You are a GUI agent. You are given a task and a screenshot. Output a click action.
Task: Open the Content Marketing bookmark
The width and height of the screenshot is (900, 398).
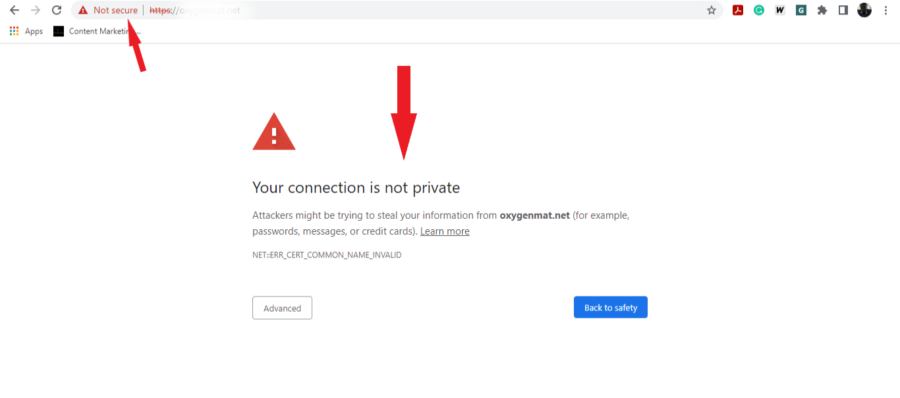pyautogui.click(x=96, y=32)
